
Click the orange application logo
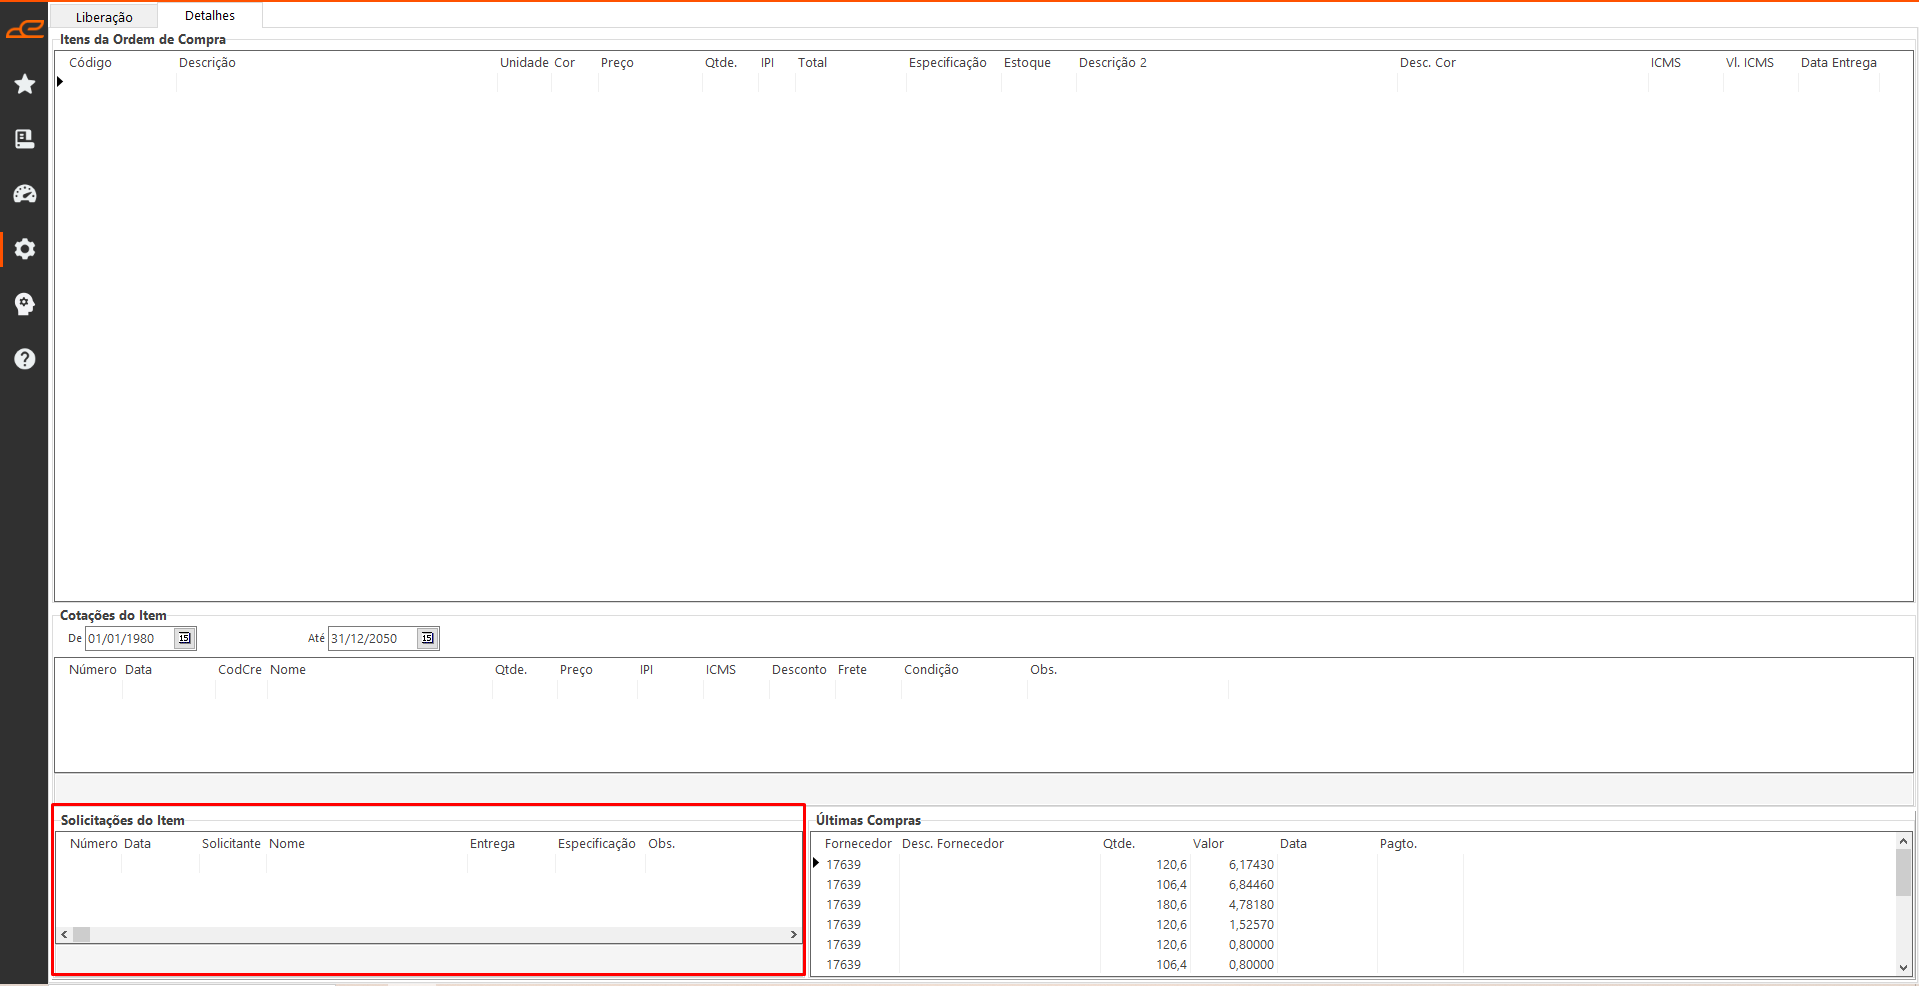tap(25, 29)
